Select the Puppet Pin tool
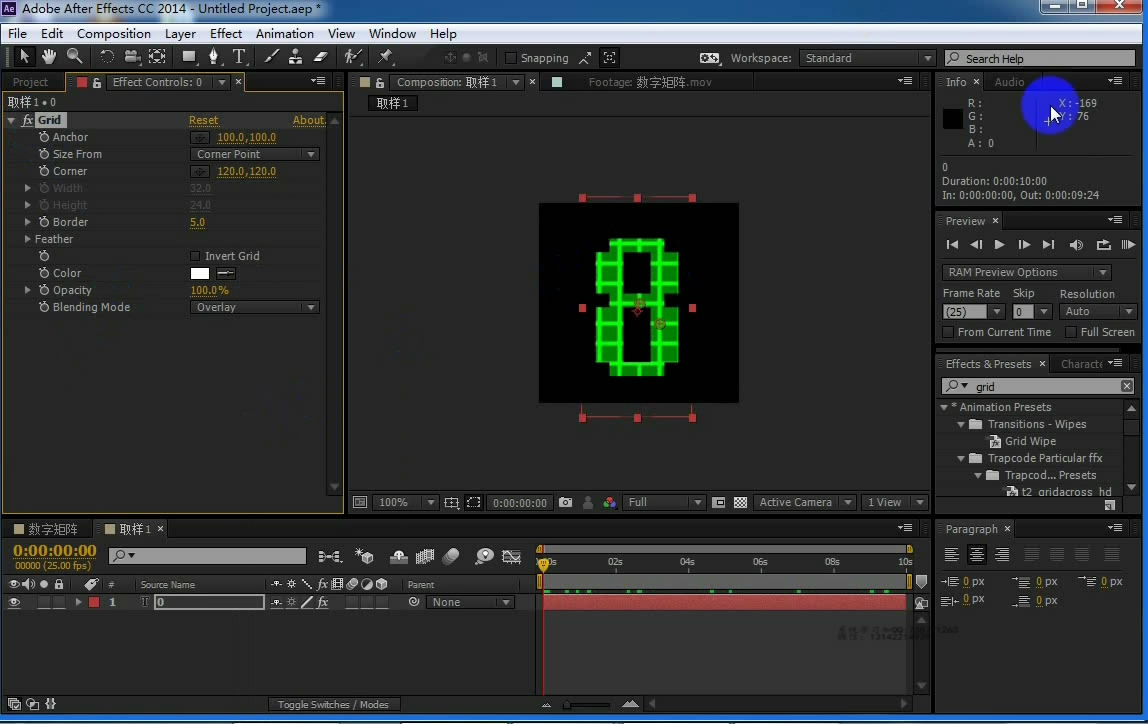 pyautogui.click(x=385, y=56)
